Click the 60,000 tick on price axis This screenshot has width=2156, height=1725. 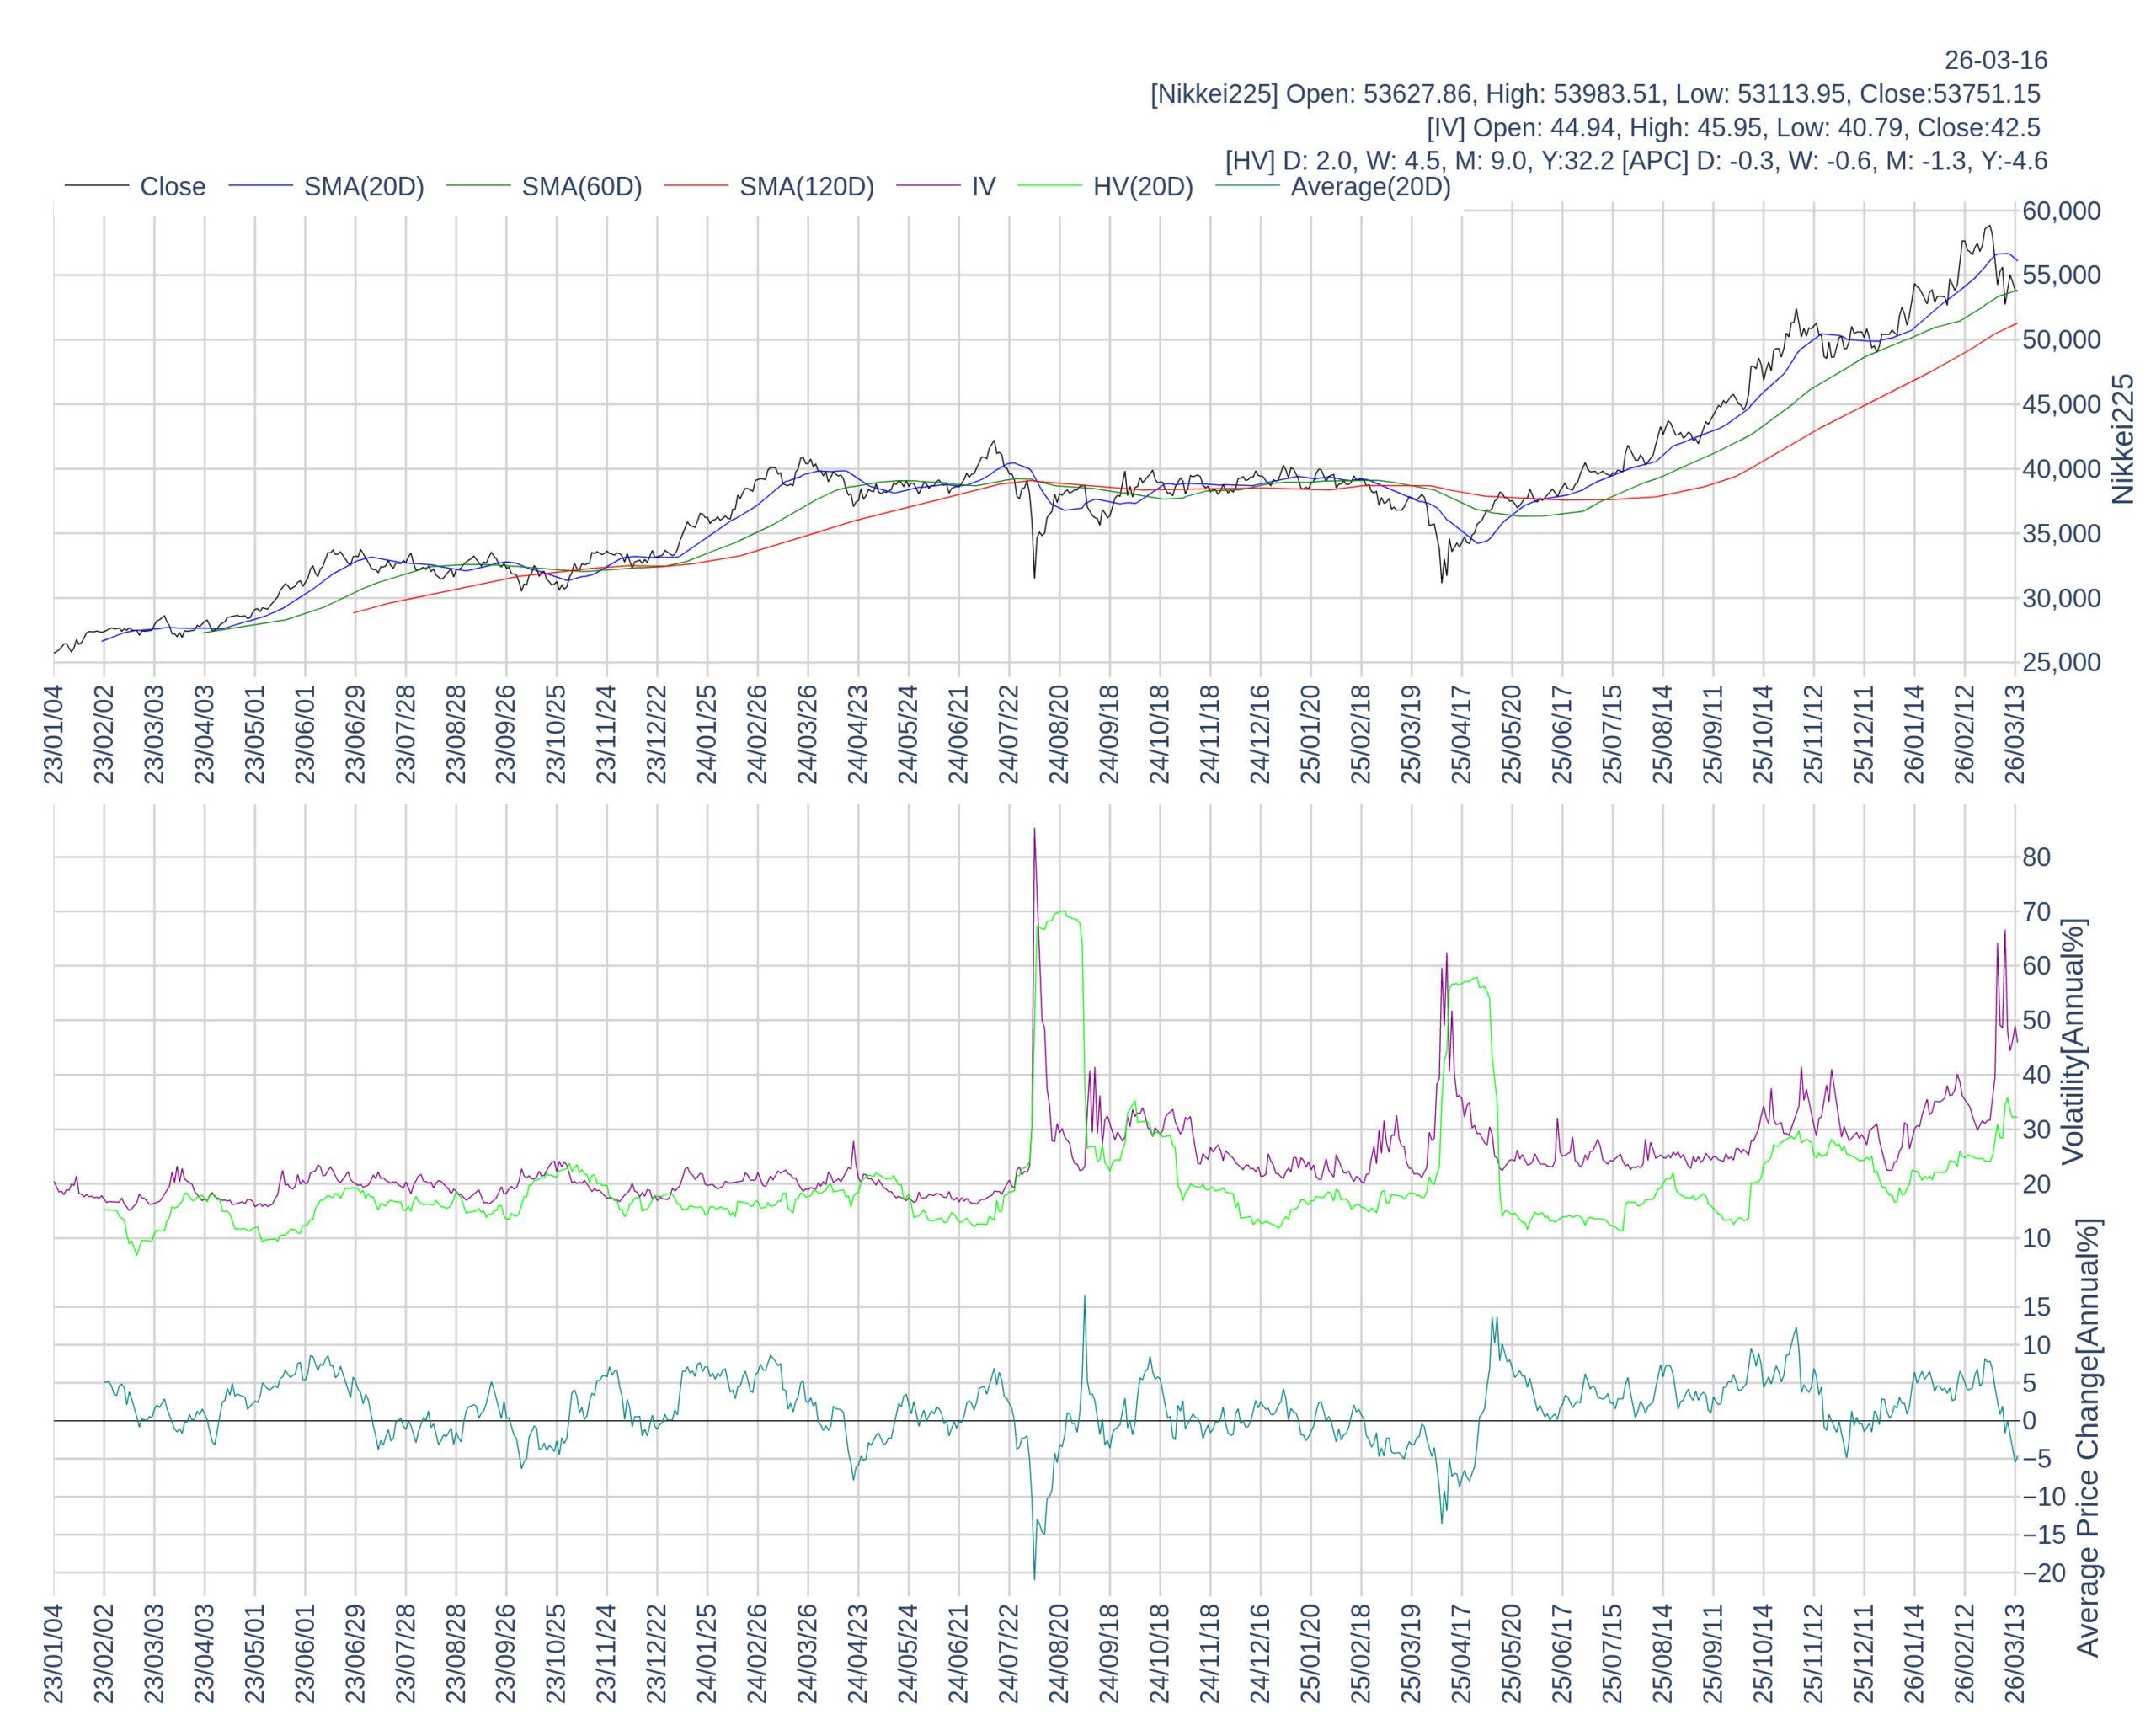click(x=2060, y=211)
